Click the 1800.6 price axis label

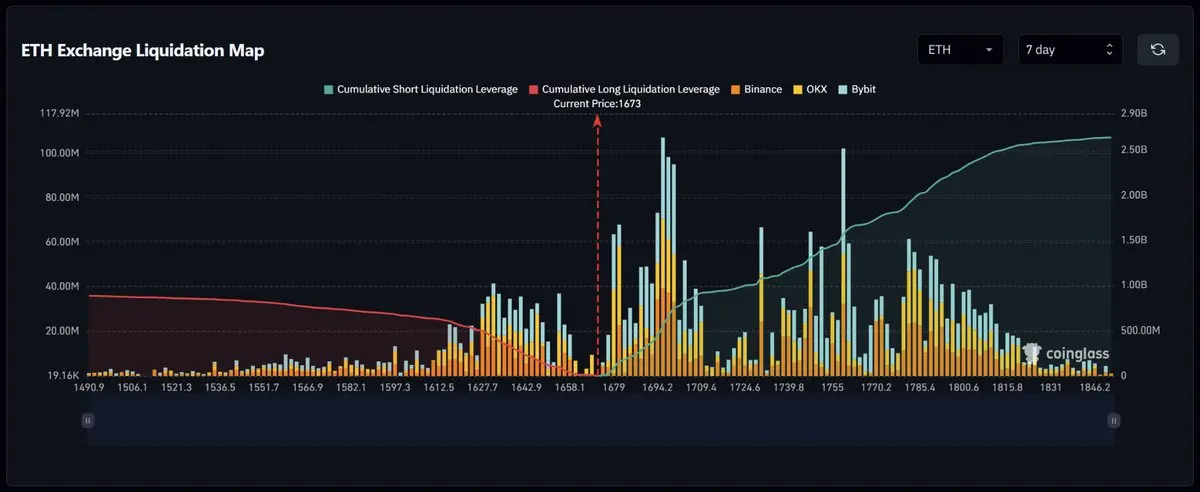(x=963, y=388)
